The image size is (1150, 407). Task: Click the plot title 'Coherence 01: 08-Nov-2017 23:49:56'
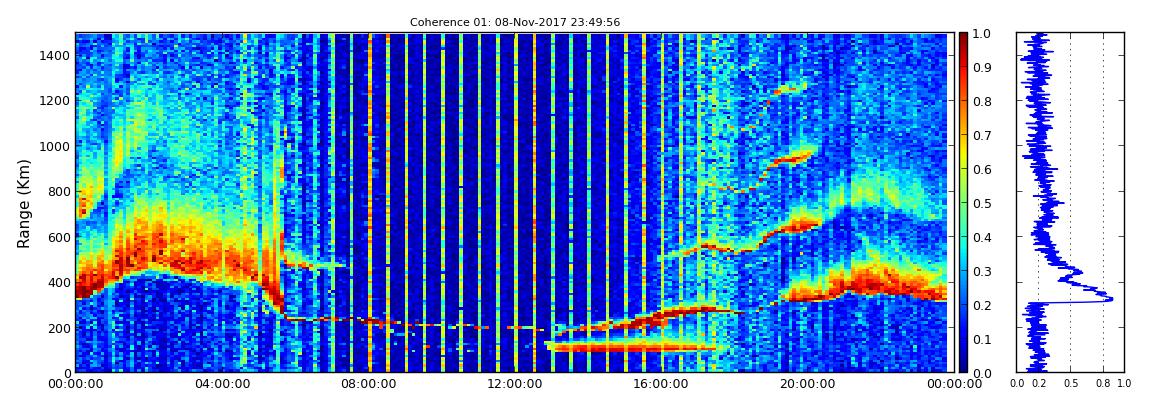tap(515, 22)
